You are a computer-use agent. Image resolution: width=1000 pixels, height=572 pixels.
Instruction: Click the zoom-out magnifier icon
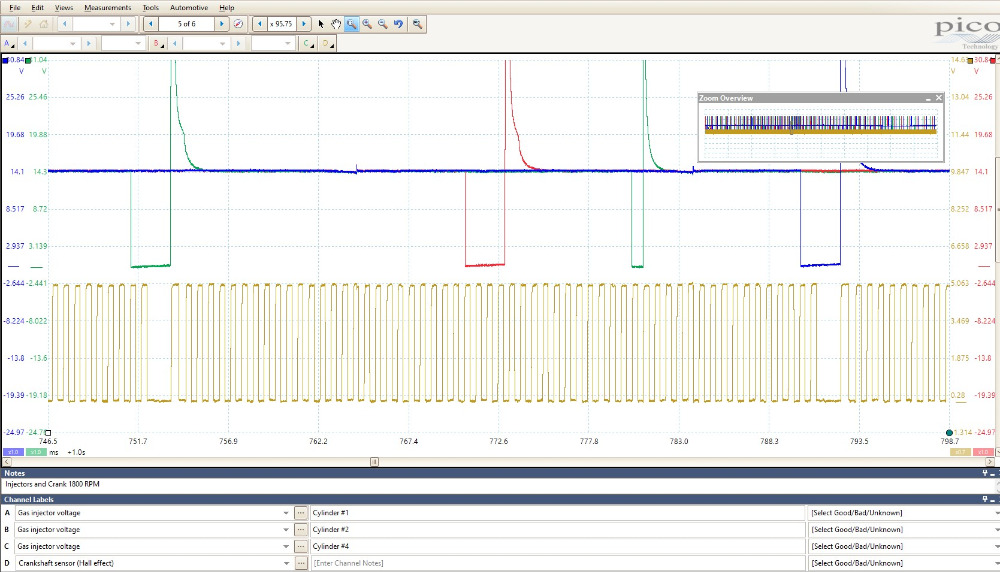(383, 23)
